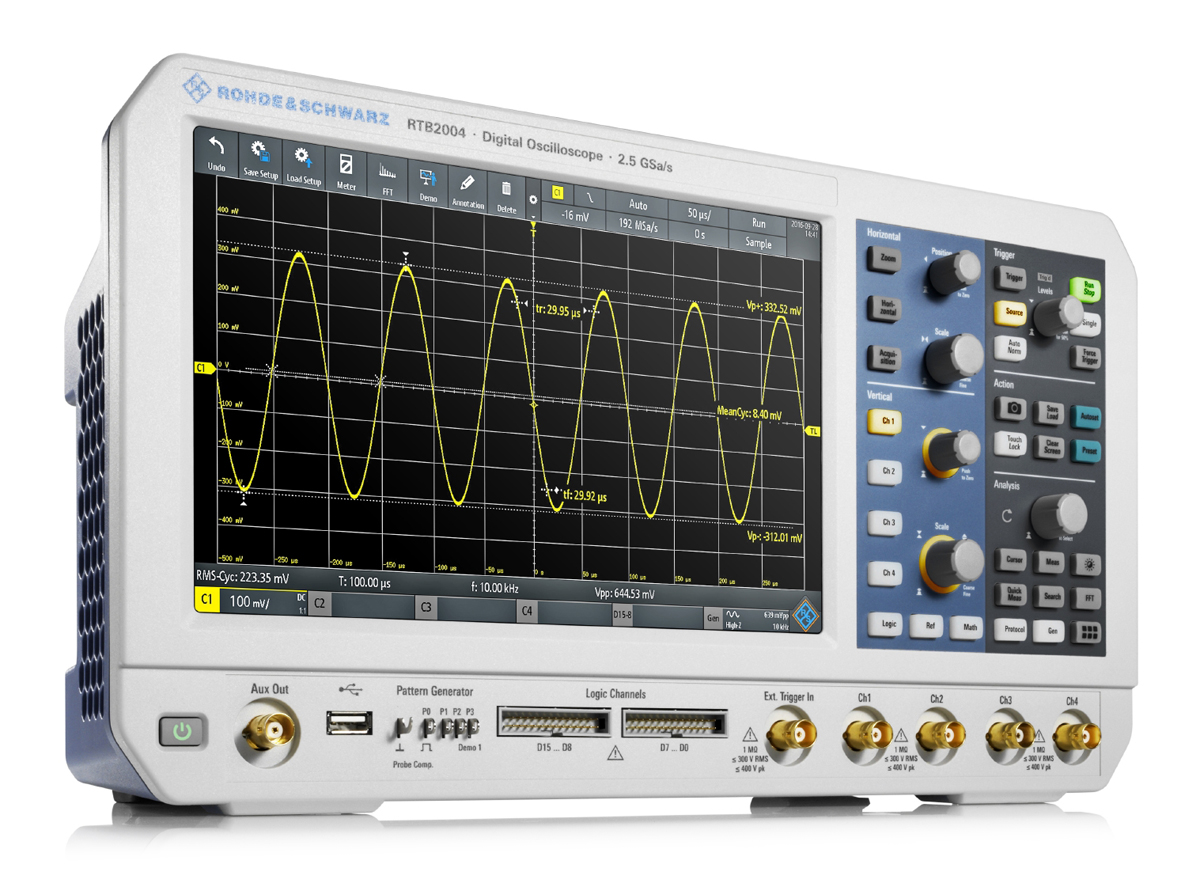Activate the Meter icon
This screenshot has width=1200, height=887.
(x=347, y=165)
